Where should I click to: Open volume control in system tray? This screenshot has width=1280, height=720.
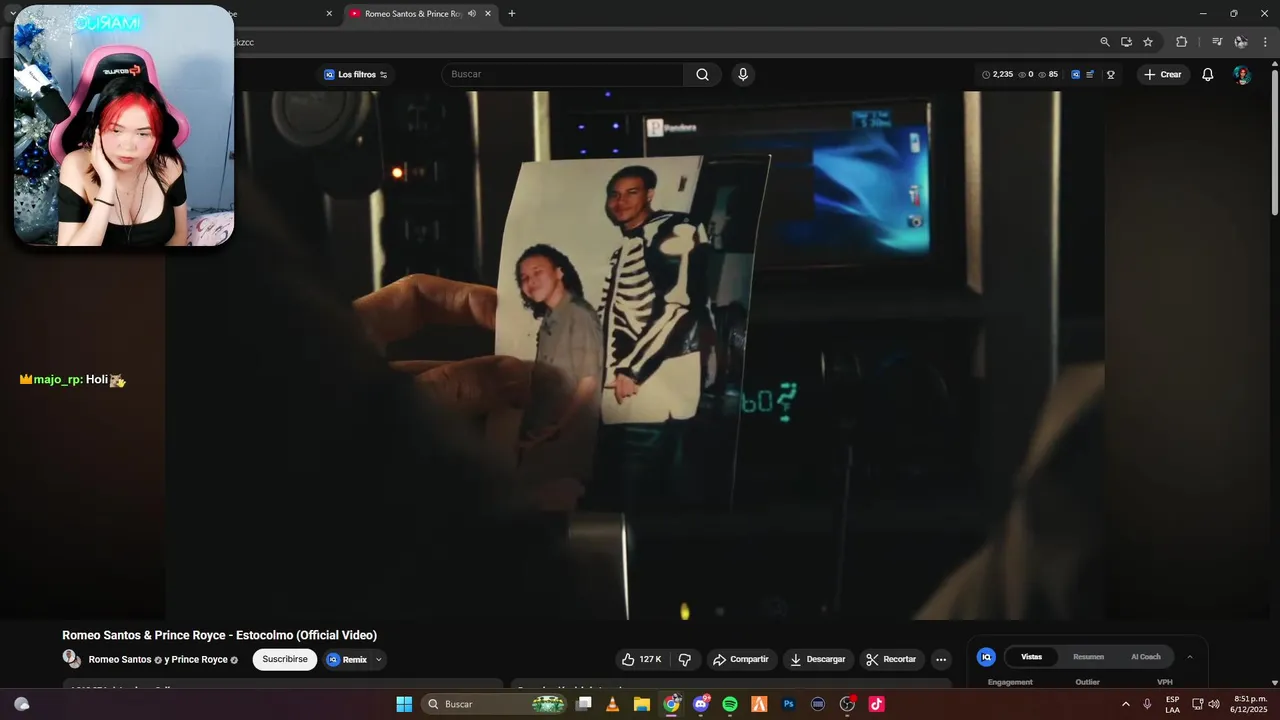1214,704
